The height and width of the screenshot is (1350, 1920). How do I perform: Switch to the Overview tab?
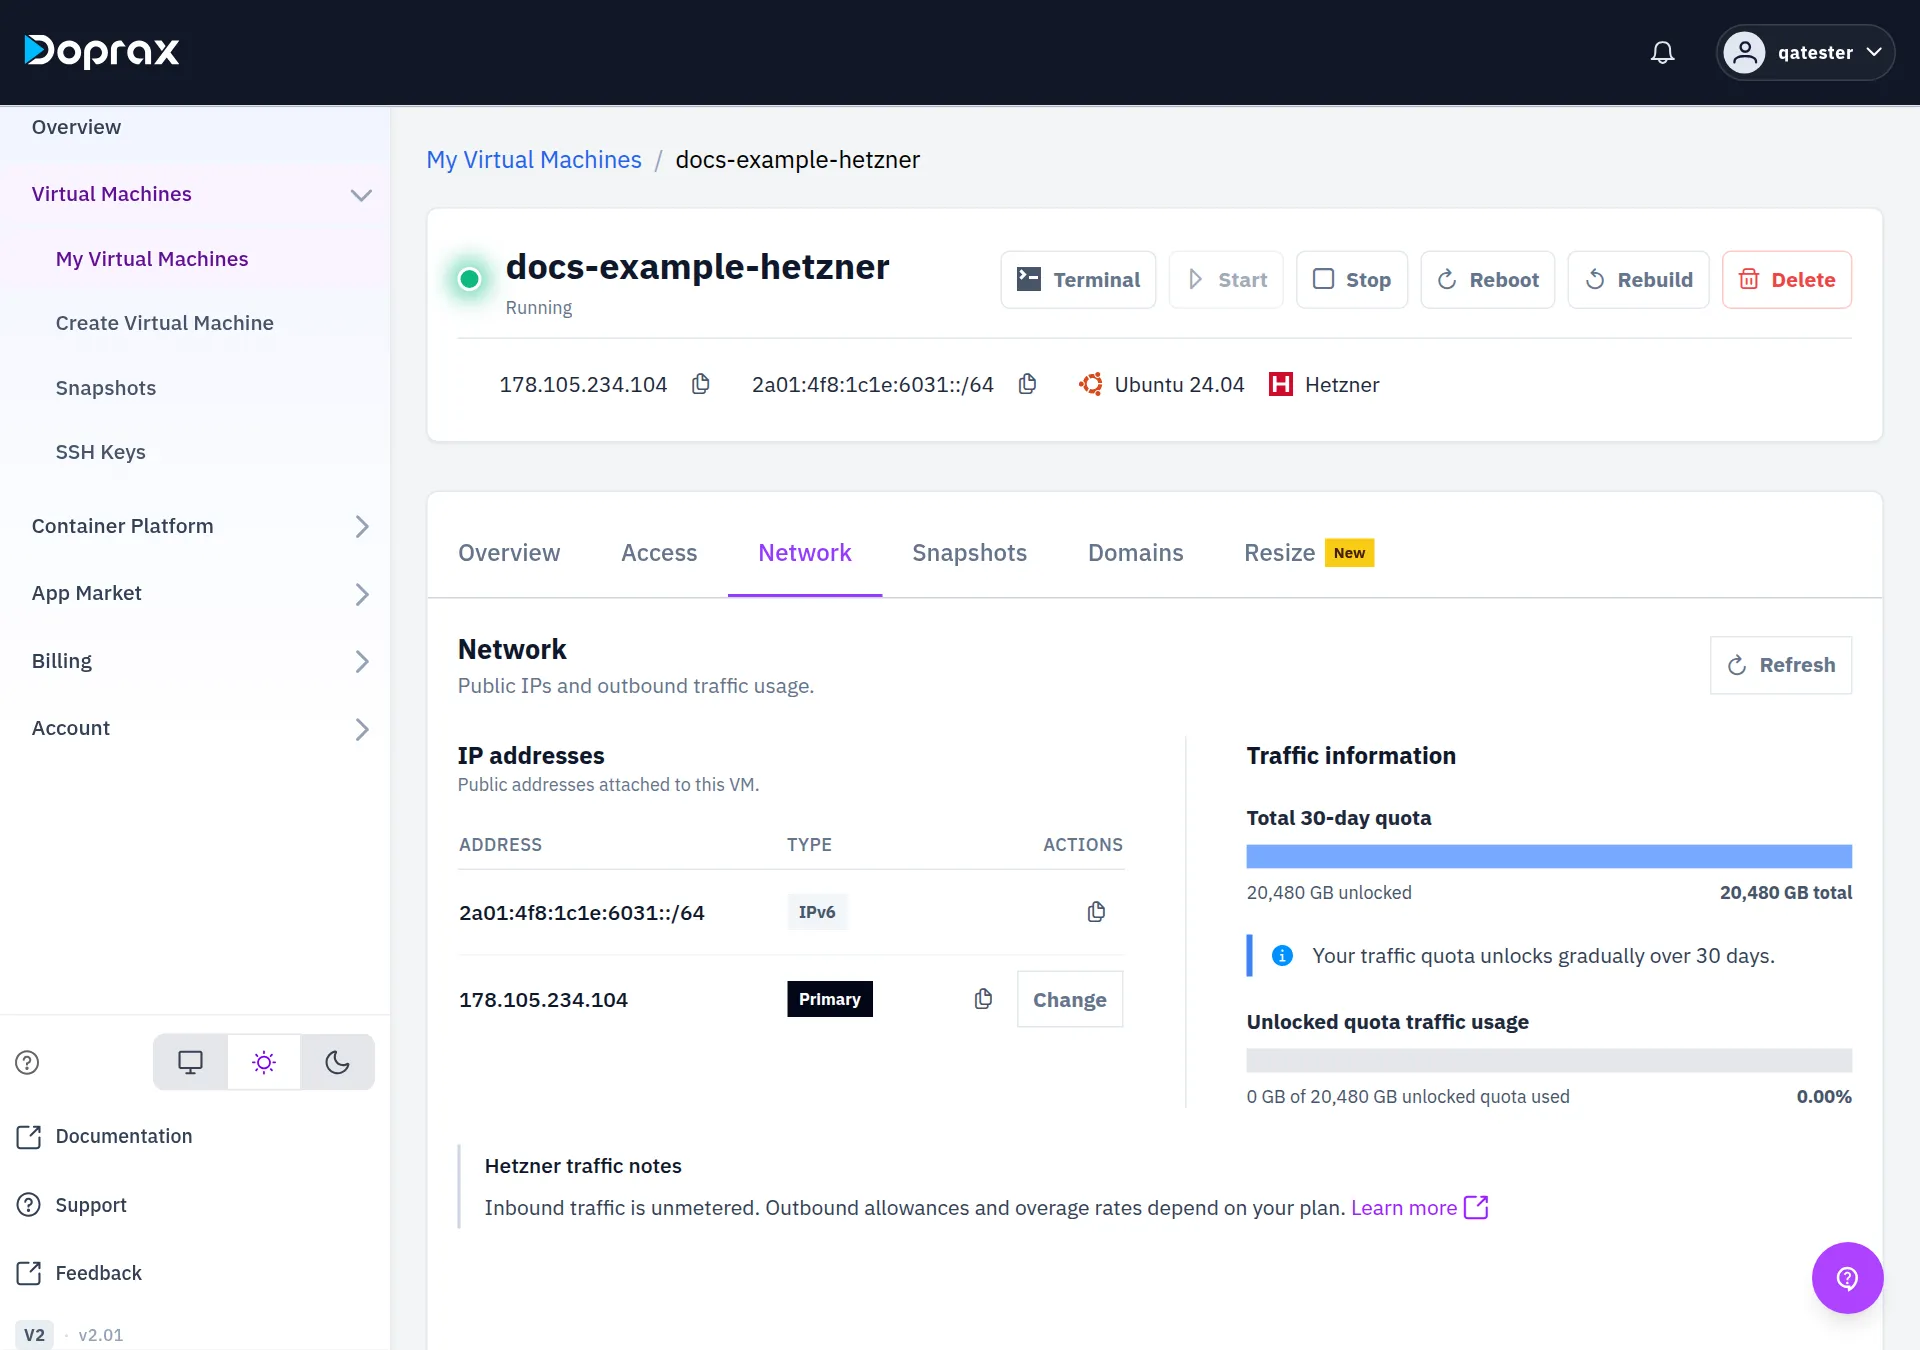tap(509, 553)
